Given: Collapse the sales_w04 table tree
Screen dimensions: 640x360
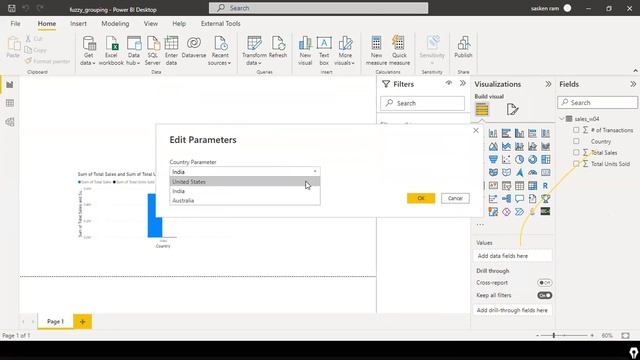Looking at the screenshot, I should pyautogui.click(x=562, y=119).
